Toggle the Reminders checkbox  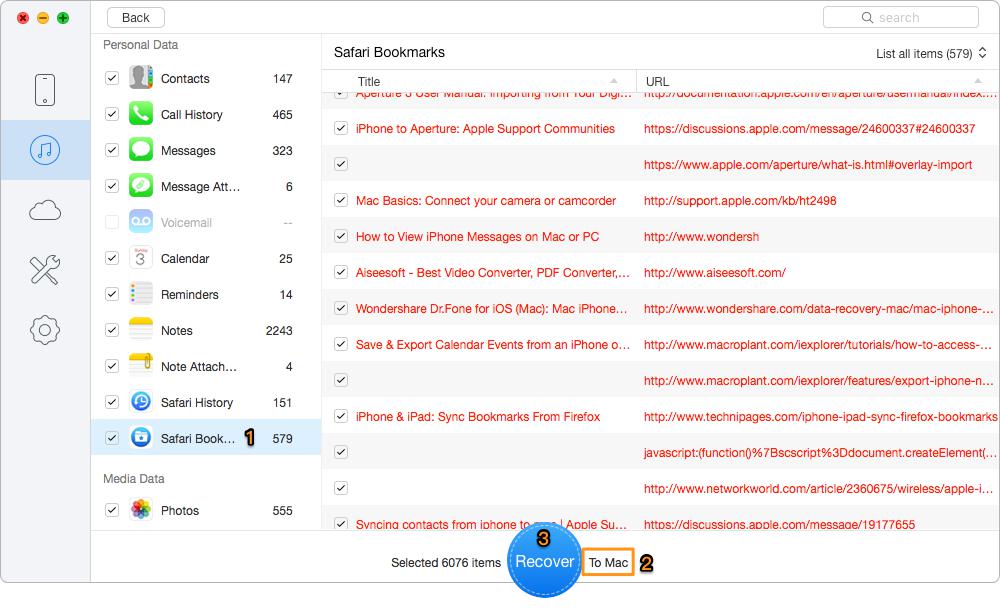pyautogui.click(x=112, y=294)
